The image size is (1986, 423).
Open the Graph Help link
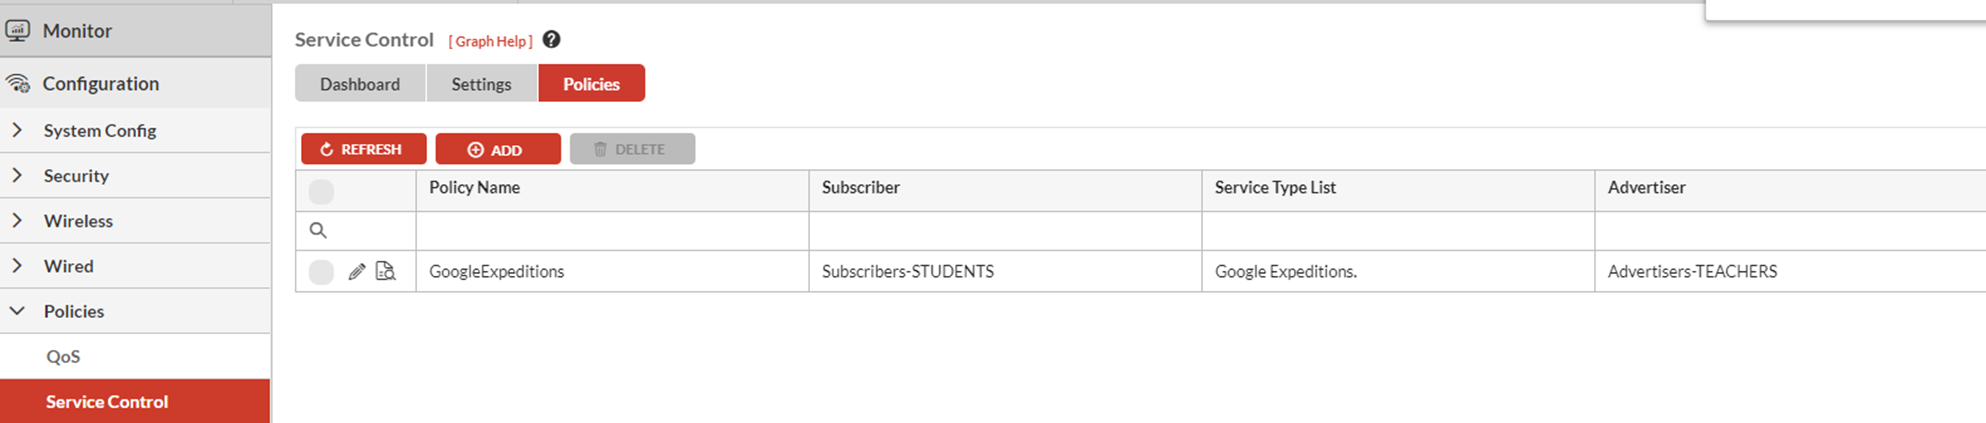(x=490, y=41)
